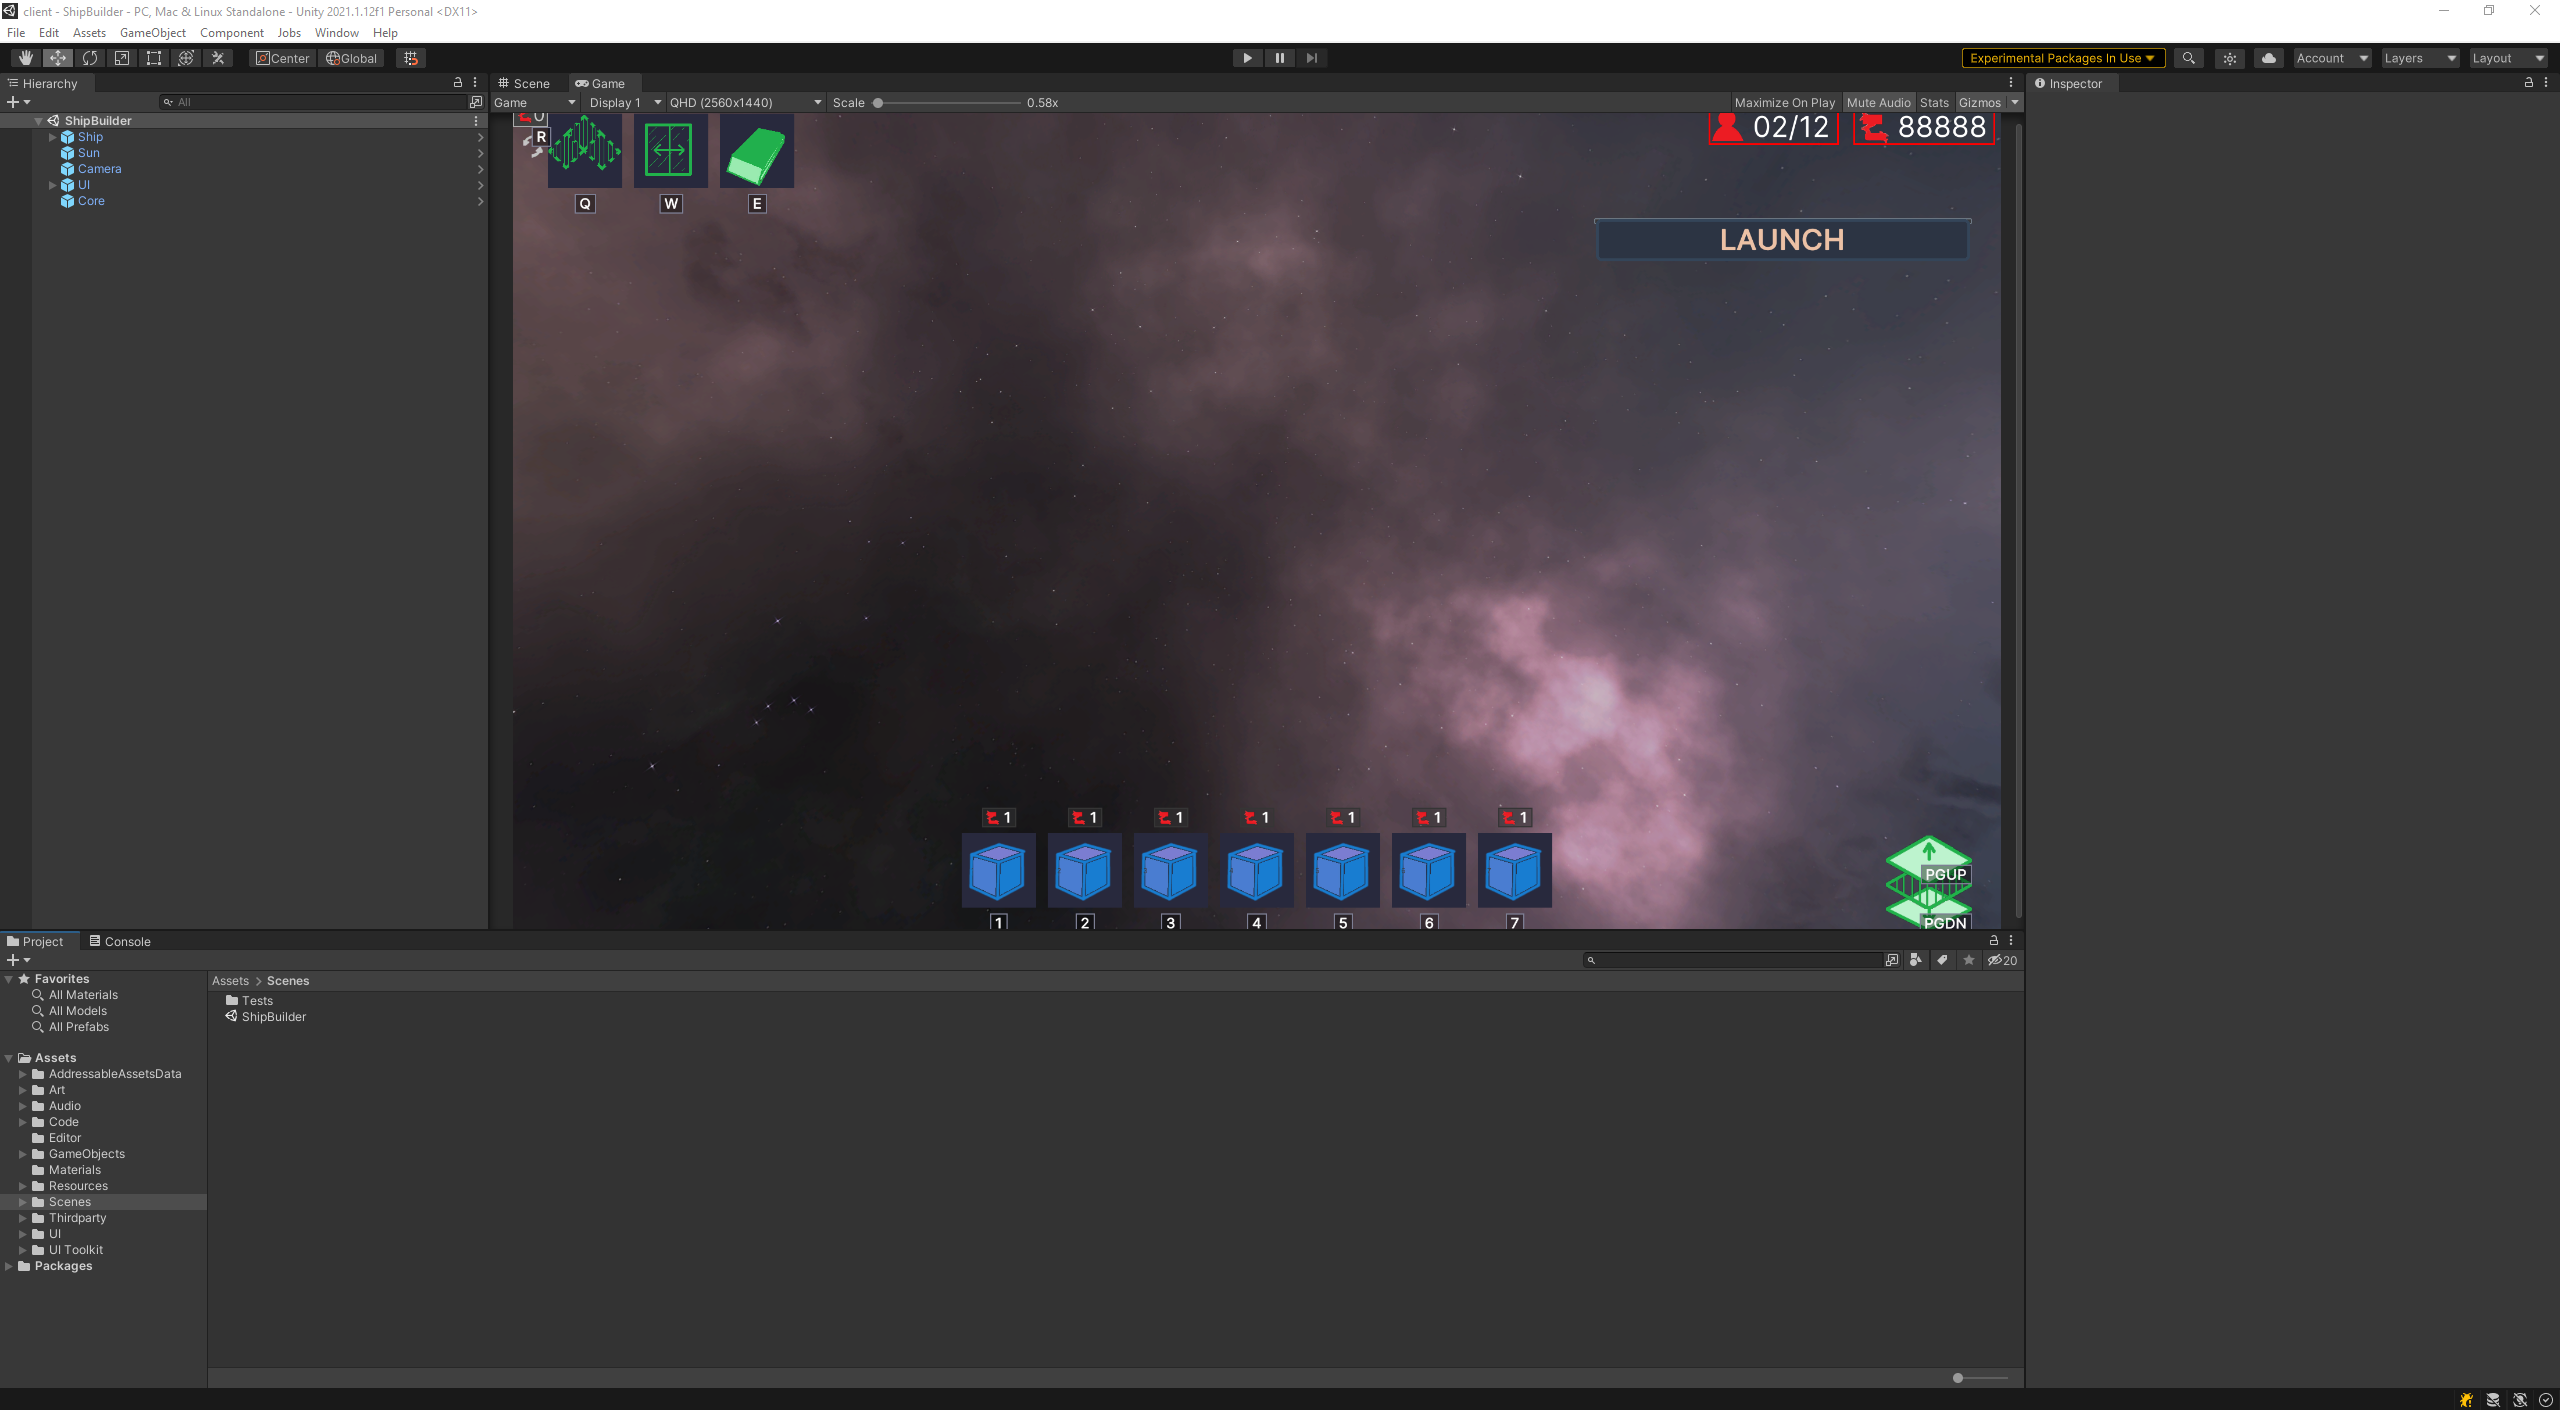Open the Window menu

click(337, 33)
